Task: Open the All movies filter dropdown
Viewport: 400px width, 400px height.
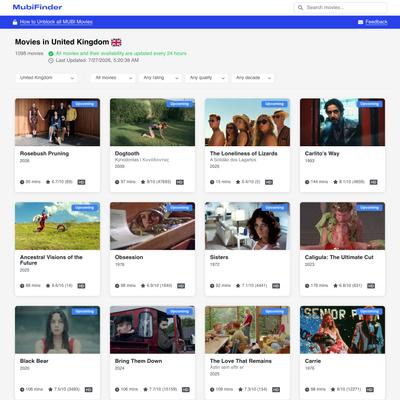Action: click(113, 78)
